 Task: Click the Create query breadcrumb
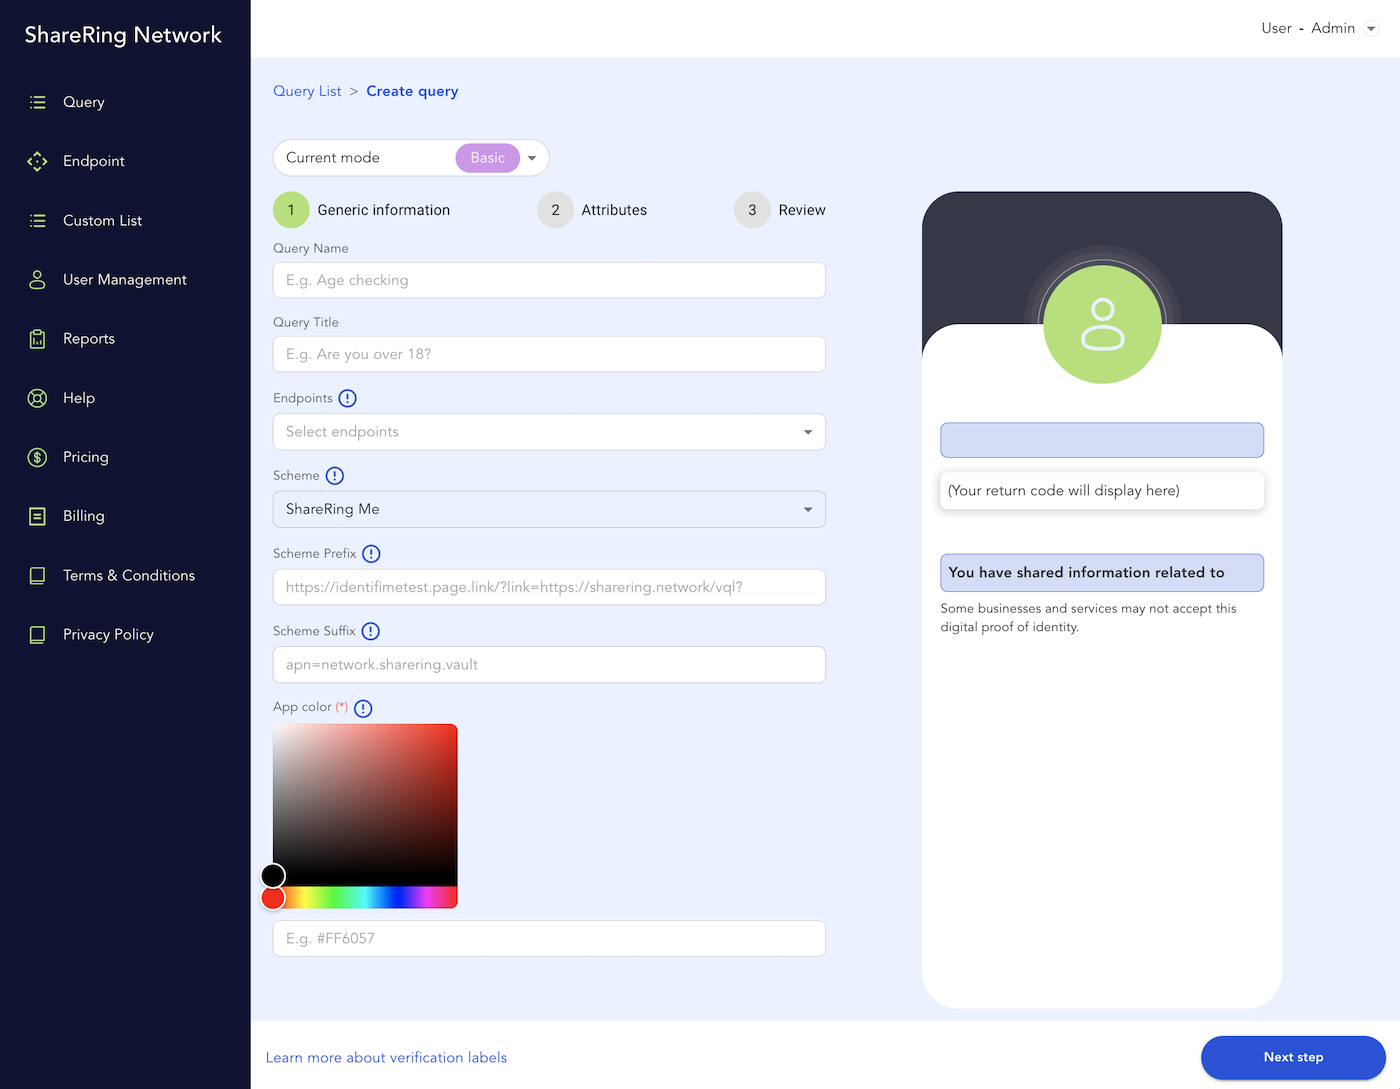pyautogui.click(x=412, y=91)
